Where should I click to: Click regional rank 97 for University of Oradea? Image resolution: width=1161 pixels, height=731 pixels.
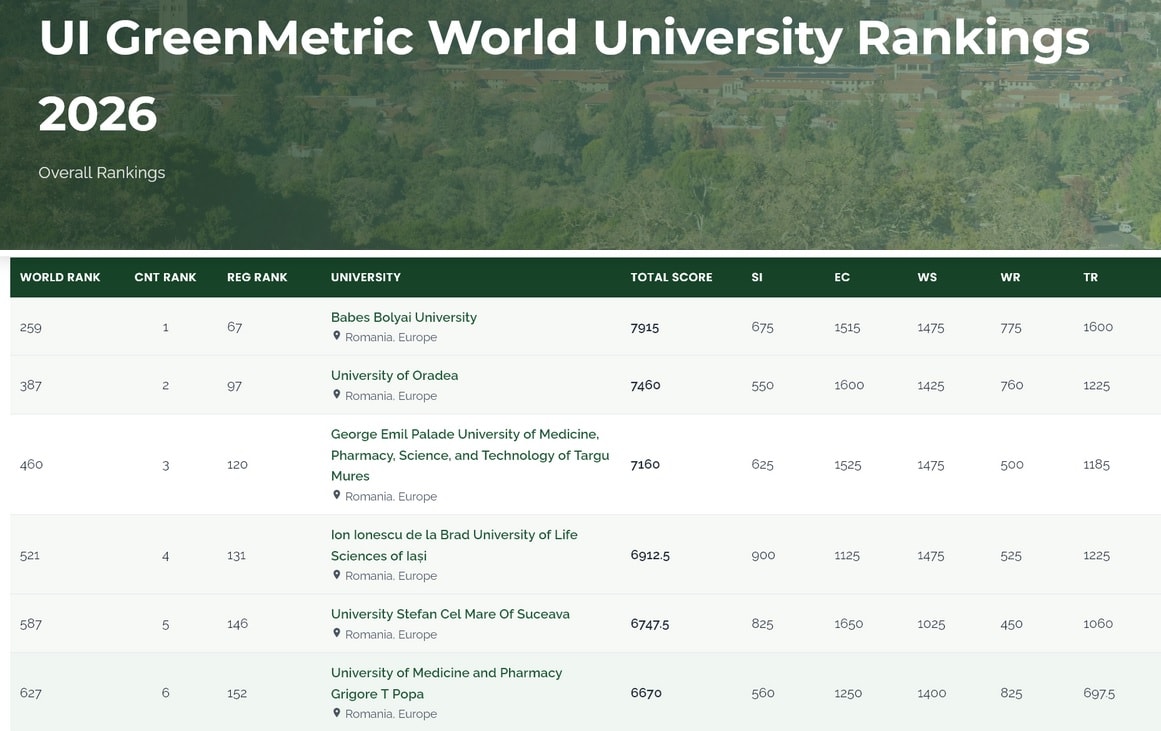pos(234,385)
